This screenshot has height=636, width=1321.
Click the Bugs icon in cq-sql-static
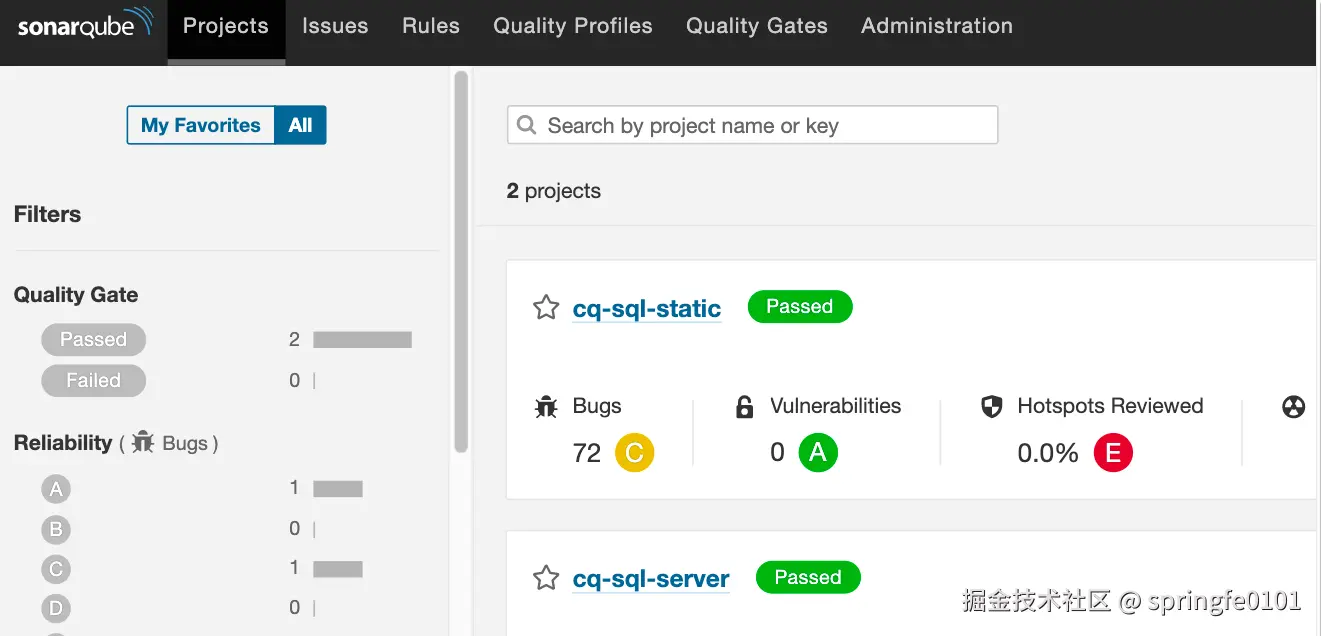point(546,407)
